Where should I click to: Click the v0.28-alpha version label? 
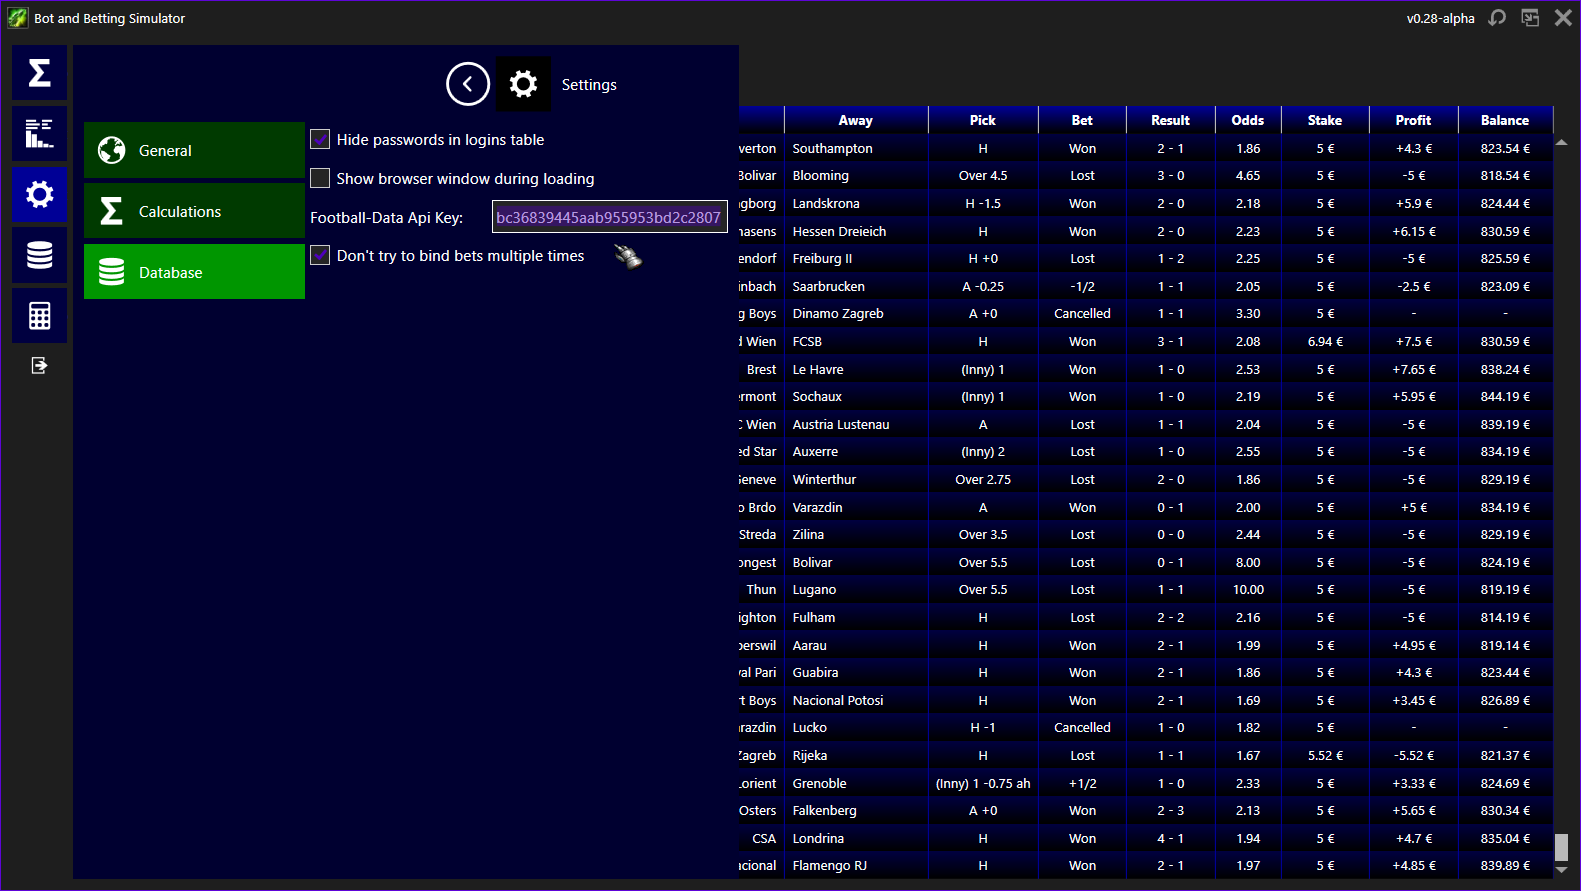pyautogui.click(x=1440, y=18)
